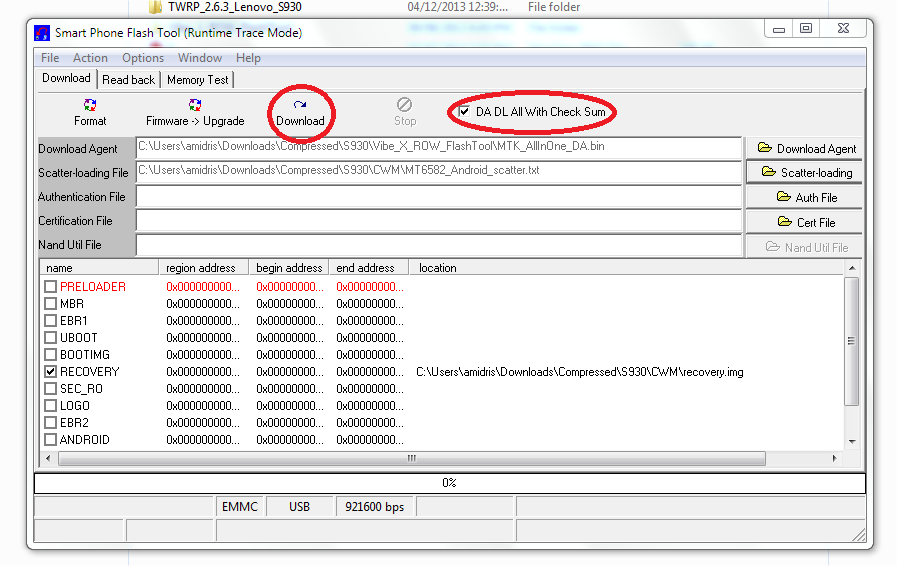Click the Auth File button

pyautogui.click(x=805, y=197)
